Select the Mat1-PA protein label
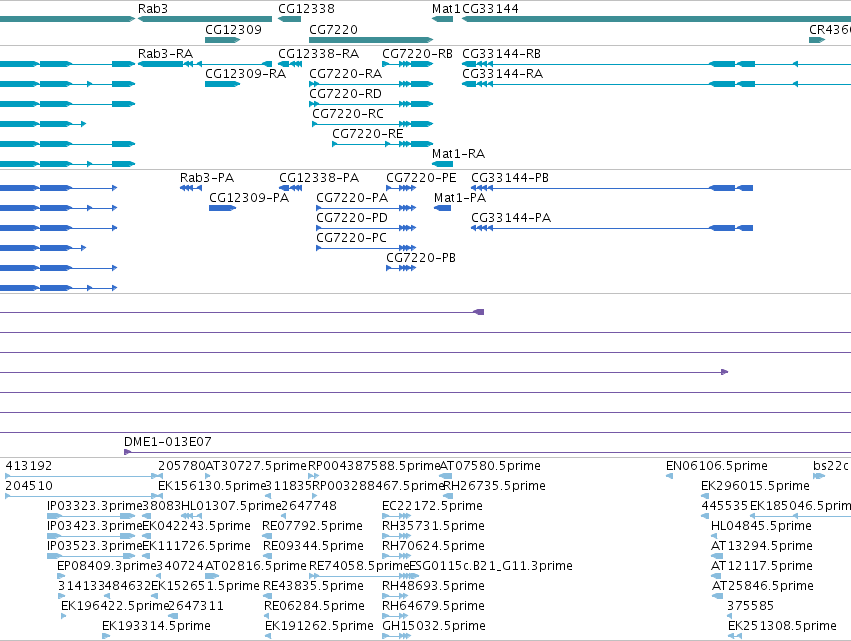 (x=460, y=198)
